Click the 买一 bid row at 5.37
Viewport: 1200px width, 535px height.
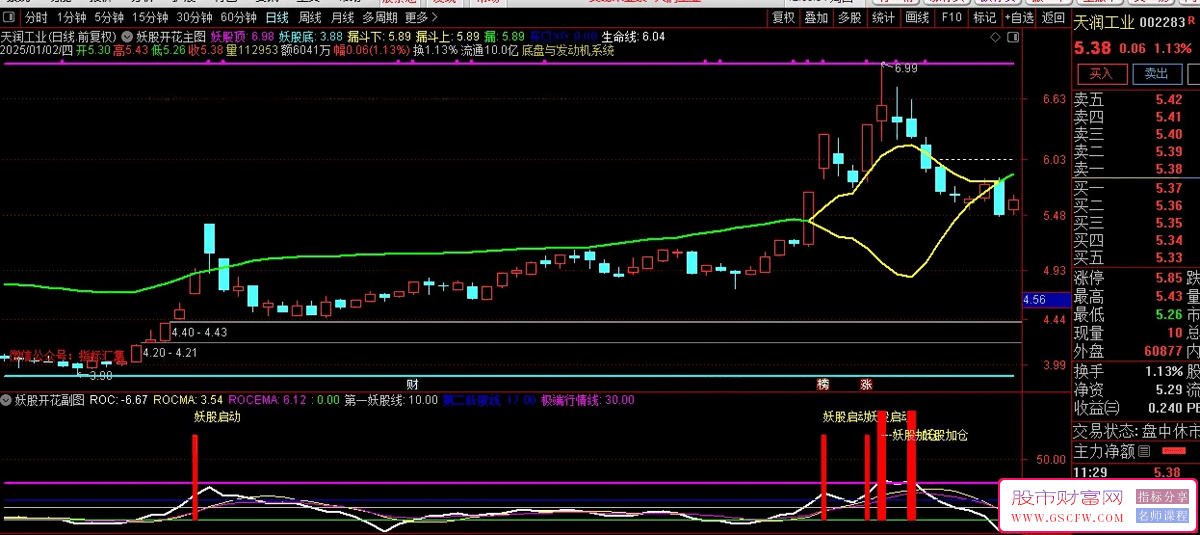(x=1136, y=188)
